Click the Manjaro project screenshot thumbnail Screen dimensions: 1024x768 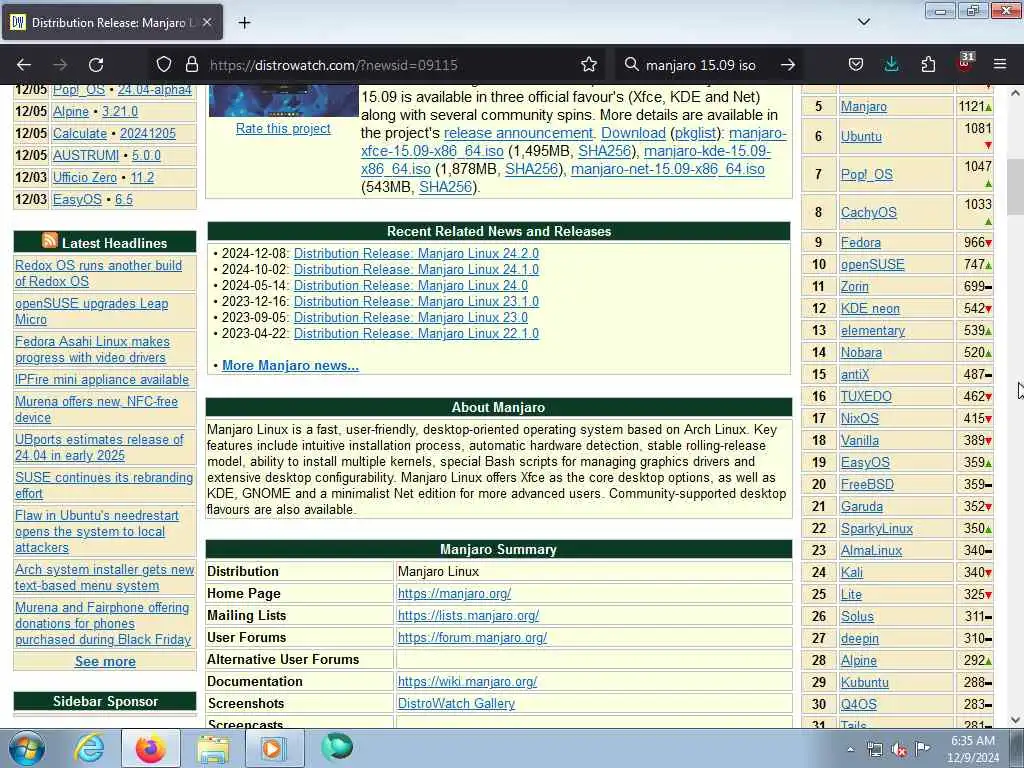283,101
